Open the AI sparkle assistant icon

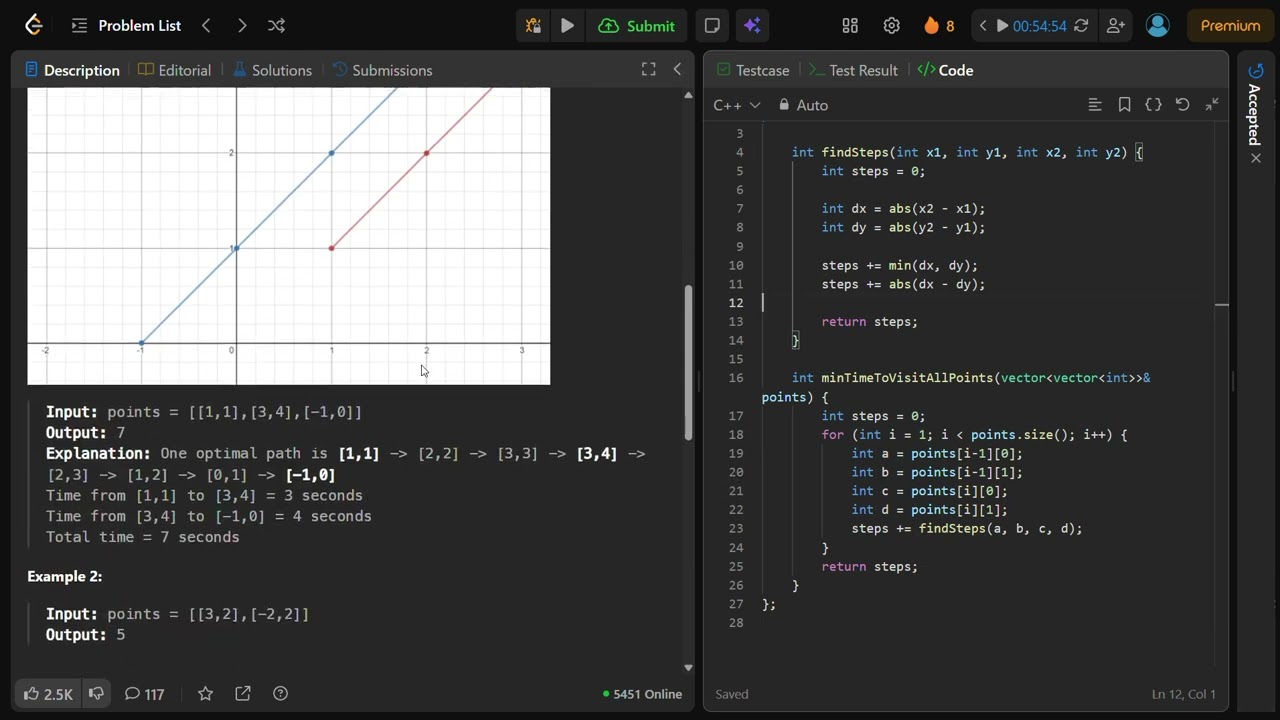pos(753,26)
